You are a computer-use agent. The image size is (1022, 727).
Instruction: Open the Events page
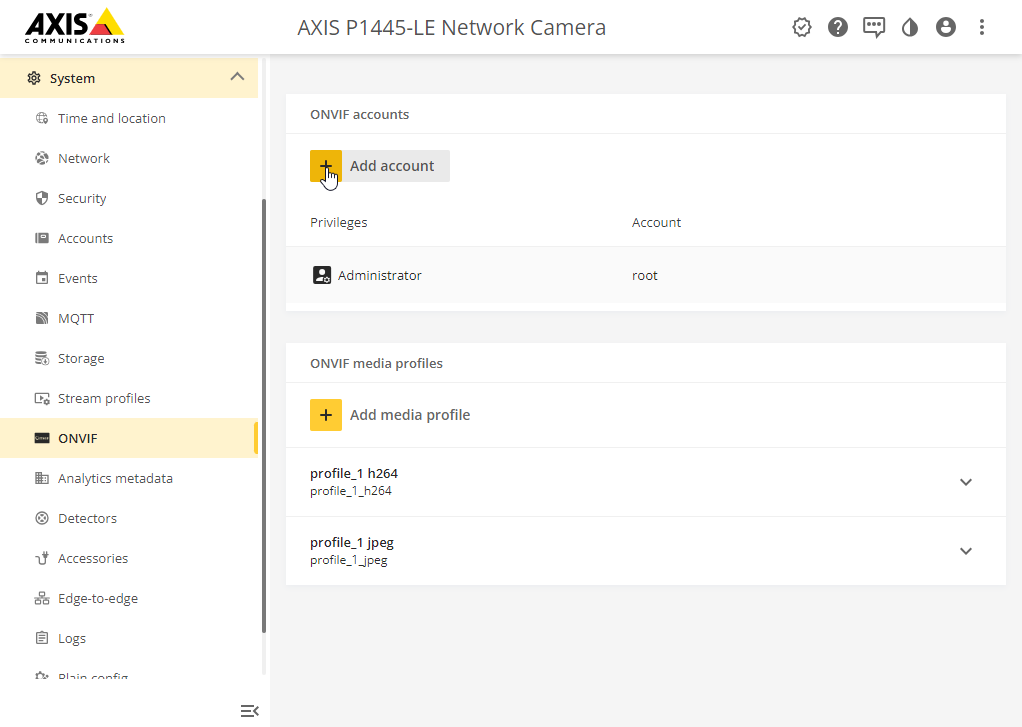coord(78,278)
